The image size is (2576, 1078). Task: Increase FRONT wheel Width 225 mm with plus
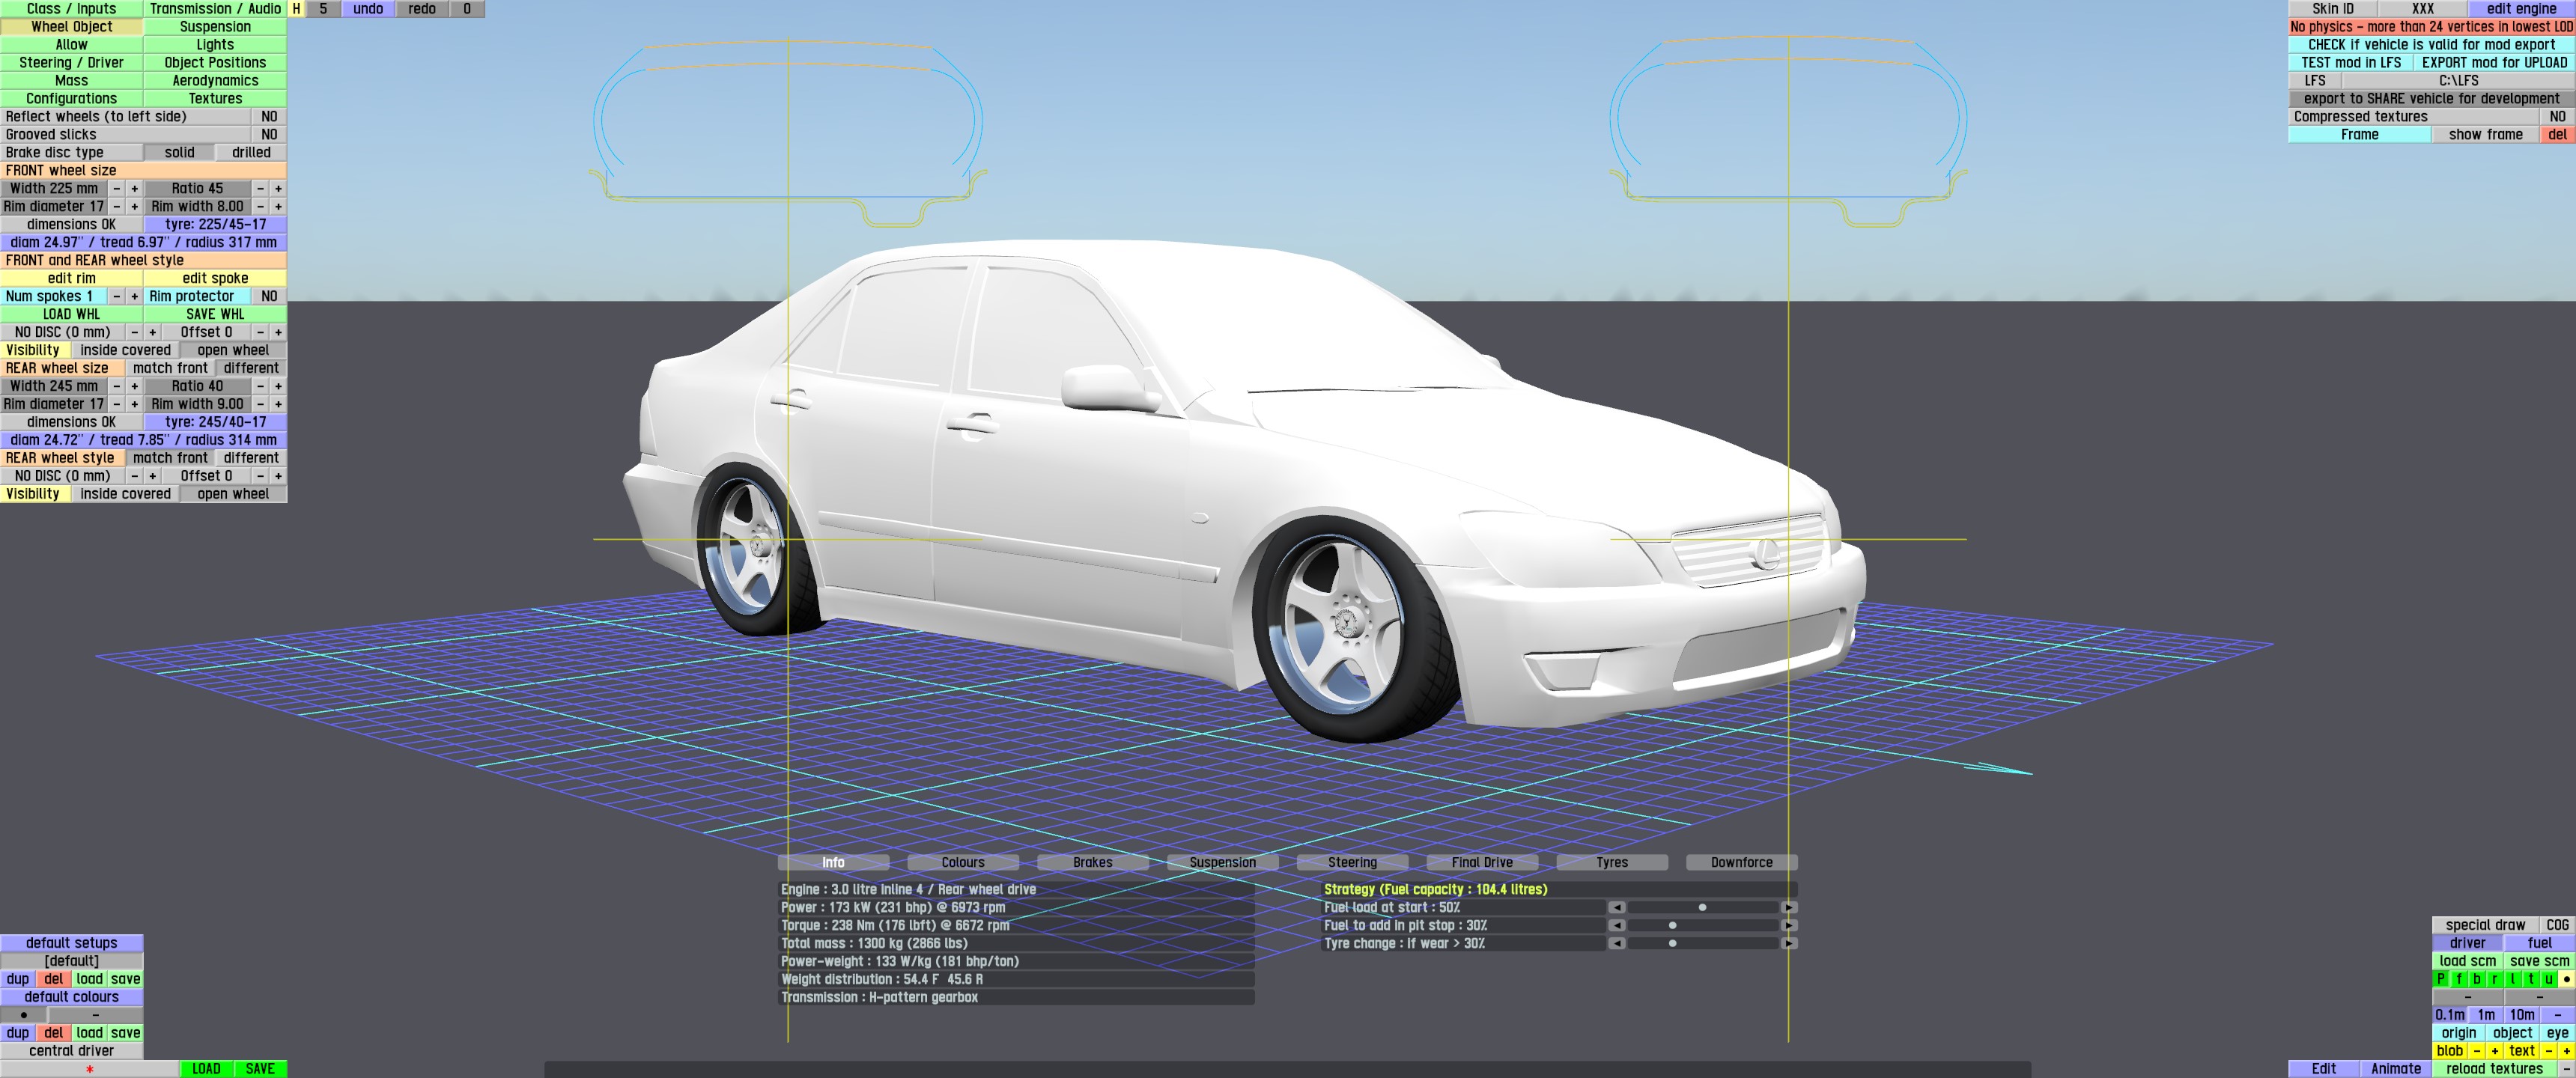point(134,188)
